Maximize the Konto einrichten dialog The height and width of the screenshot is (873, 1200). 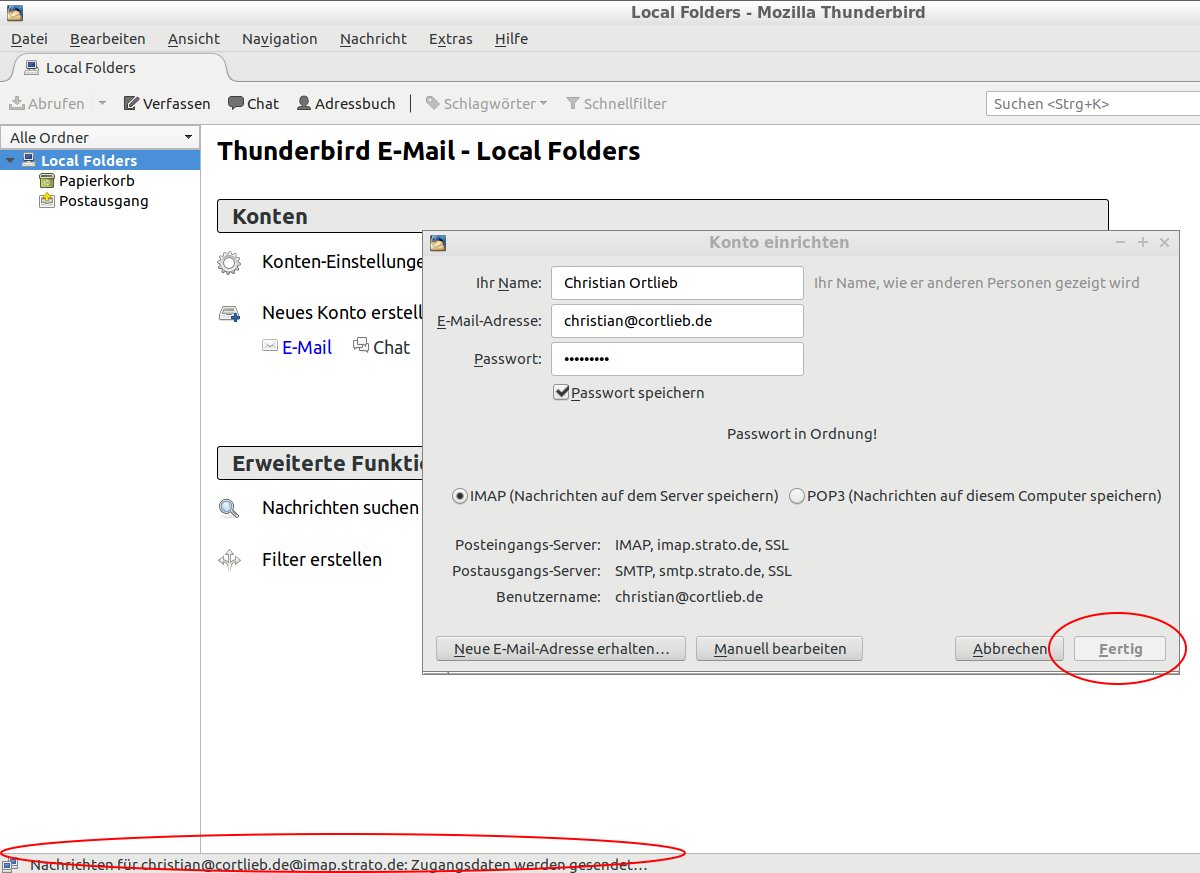point(1143,243)
